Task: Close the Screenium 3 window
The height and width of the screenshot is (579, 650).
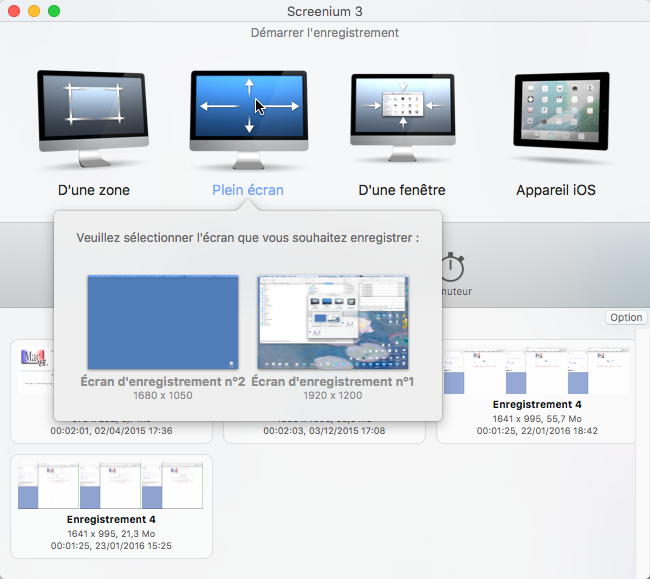Action: point(14,11)
